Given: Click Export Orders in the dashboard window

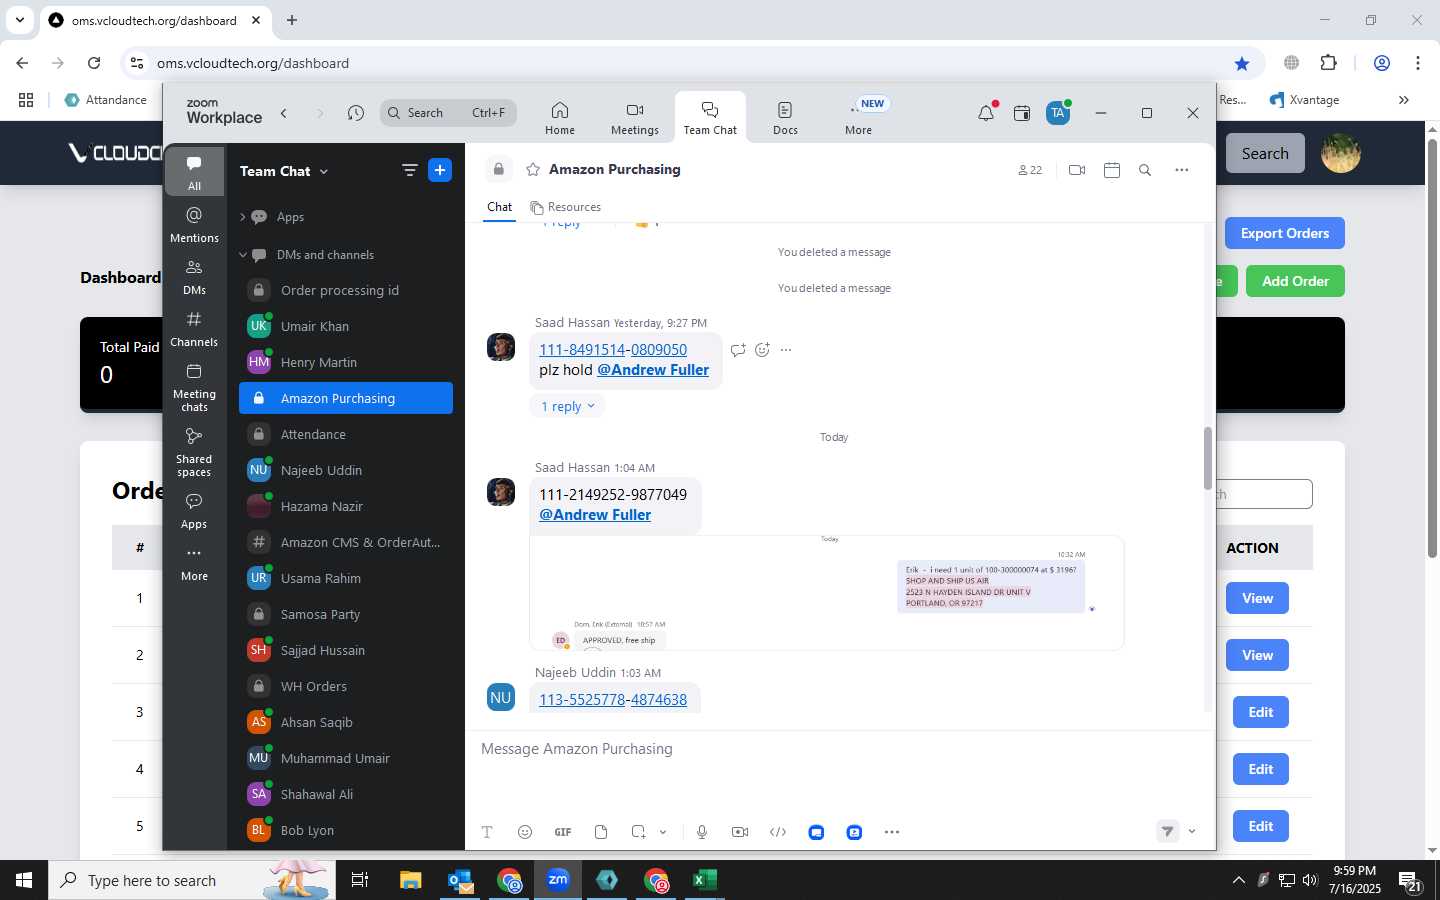Looking at the screenshot, I should (1285, 233).
